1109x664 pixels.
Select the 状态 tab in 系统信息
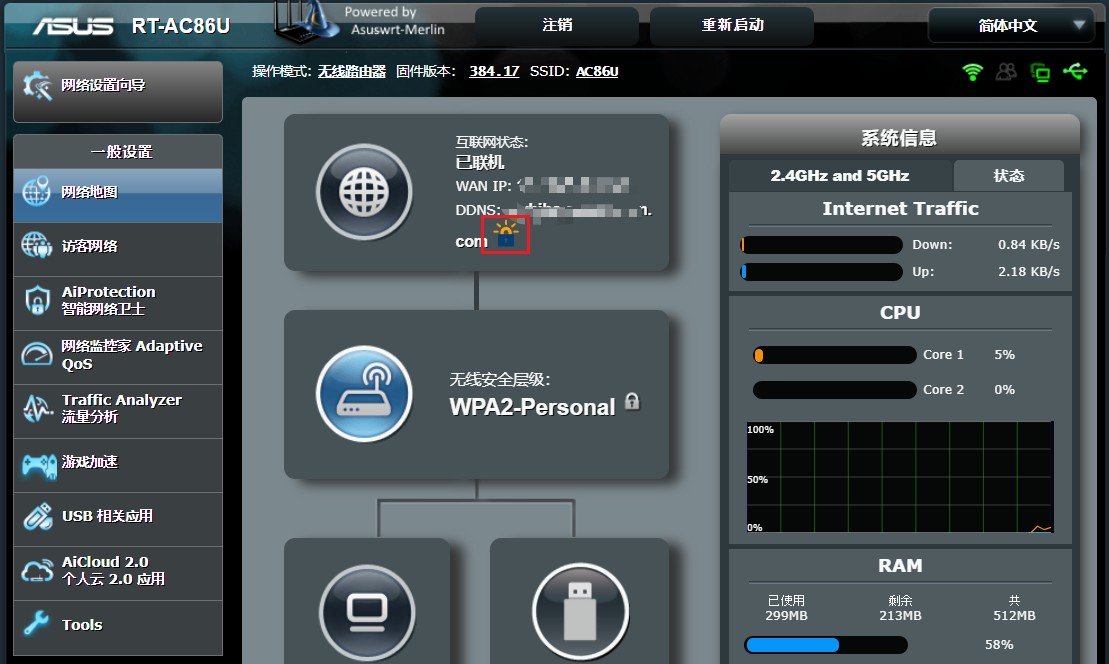(x=1009, y=175)
